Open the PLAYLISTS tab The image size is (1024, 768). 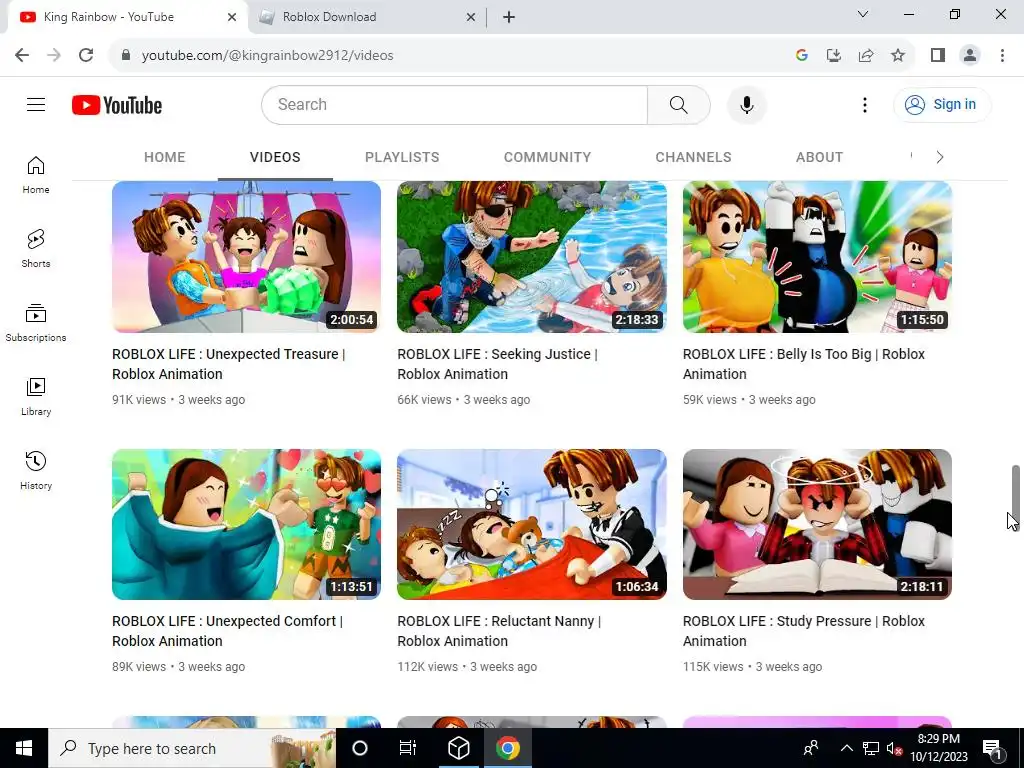coord(402,157)
